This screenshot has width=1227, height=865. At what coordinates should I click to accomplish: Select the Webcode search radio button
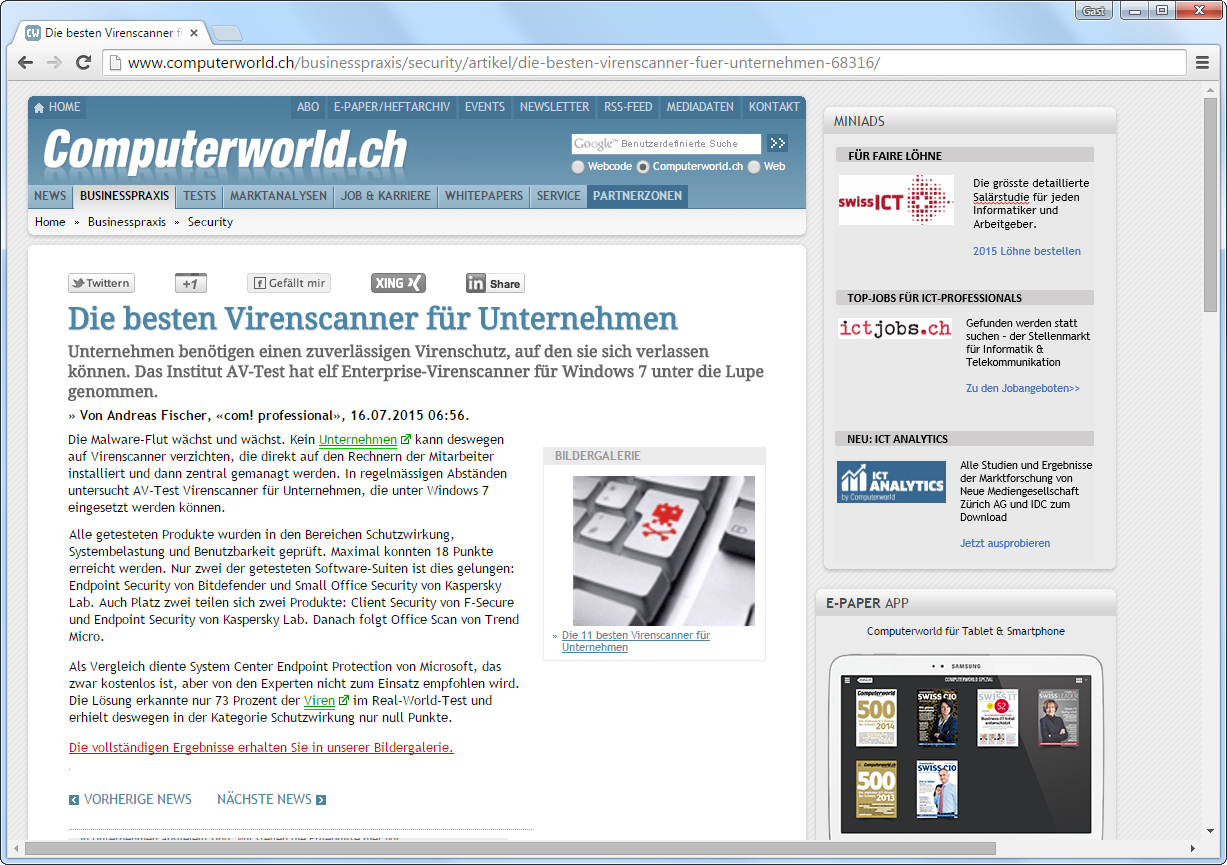tap(578, 167)
